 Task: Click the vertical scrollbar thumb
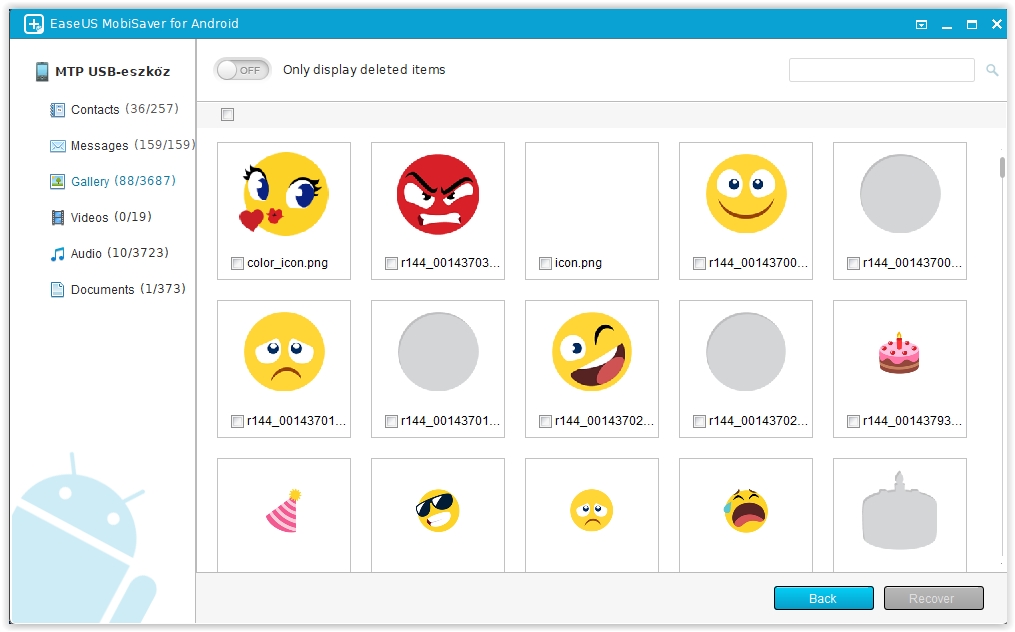[1002, 166]
